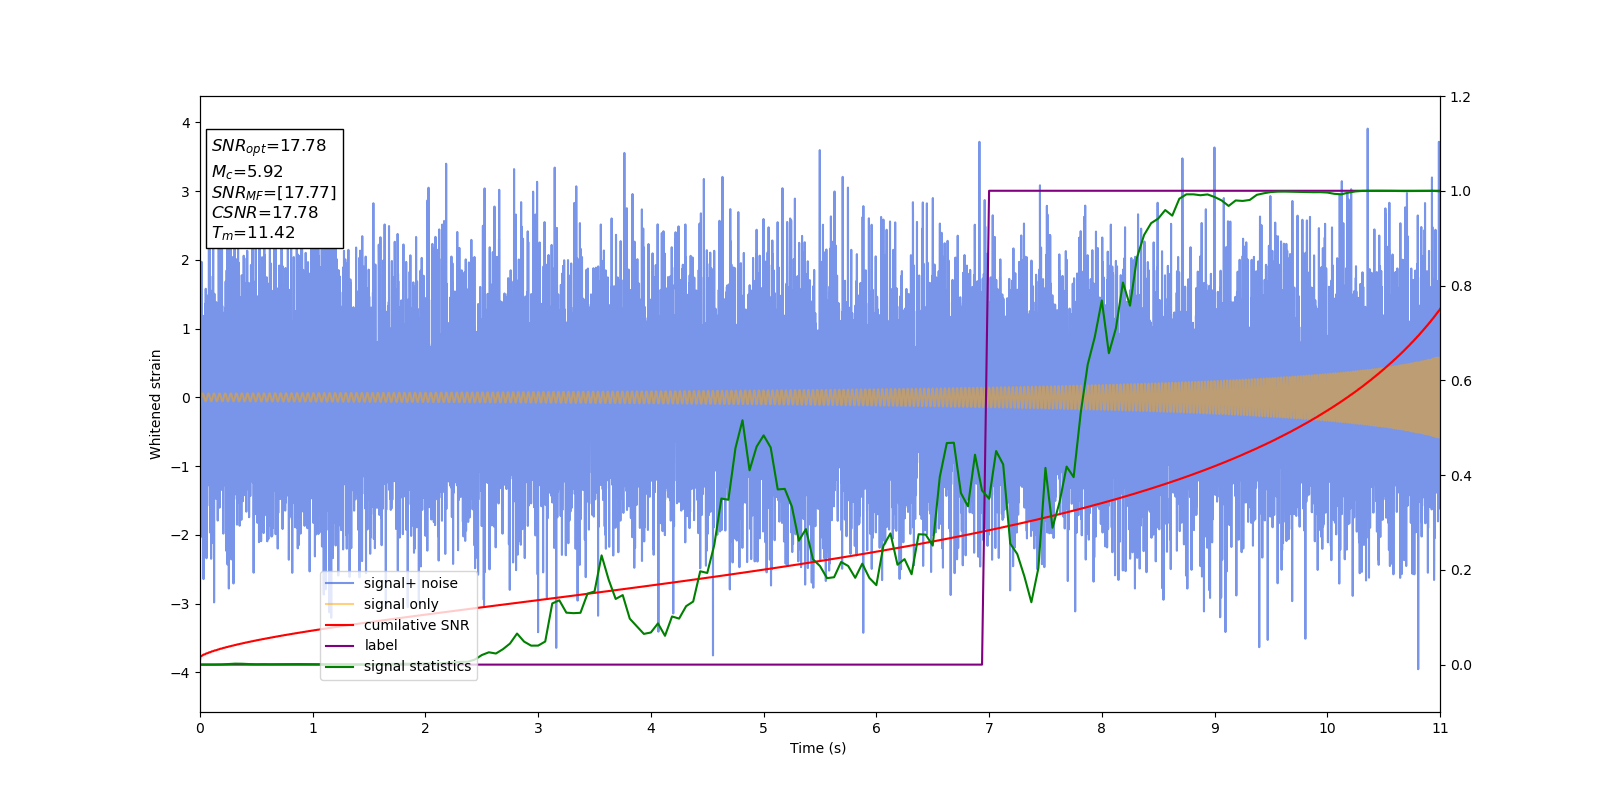Click x-axis tick label 0
The width and height of the screenshot is (1600, 800).
click(x=200, y=728)
